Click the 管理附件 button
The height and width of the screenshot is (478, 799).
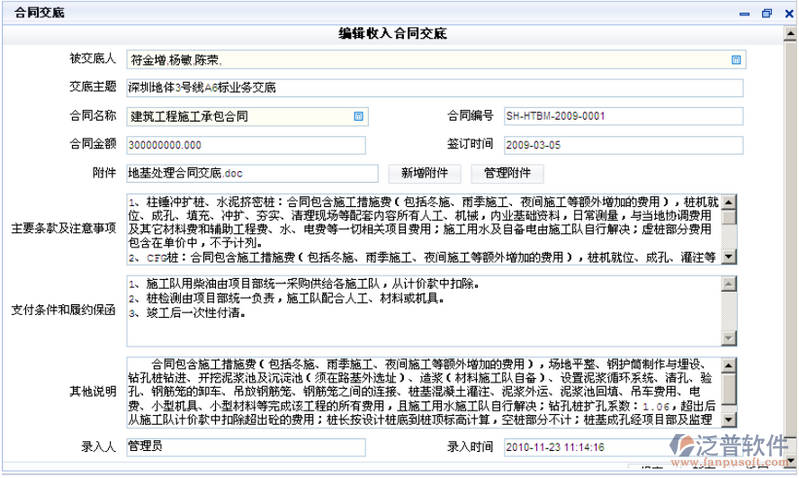pos(507,173)
